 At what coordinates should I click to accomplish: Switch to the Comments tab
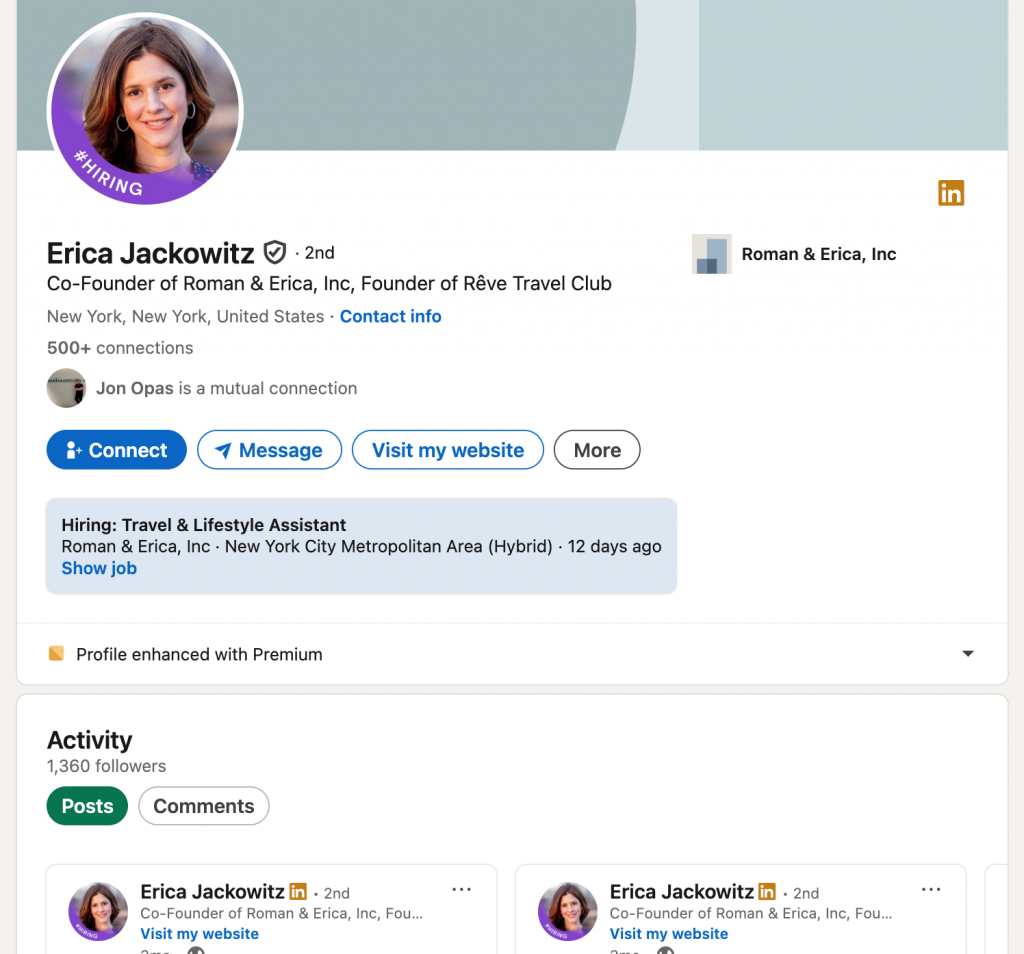point(203,805)
